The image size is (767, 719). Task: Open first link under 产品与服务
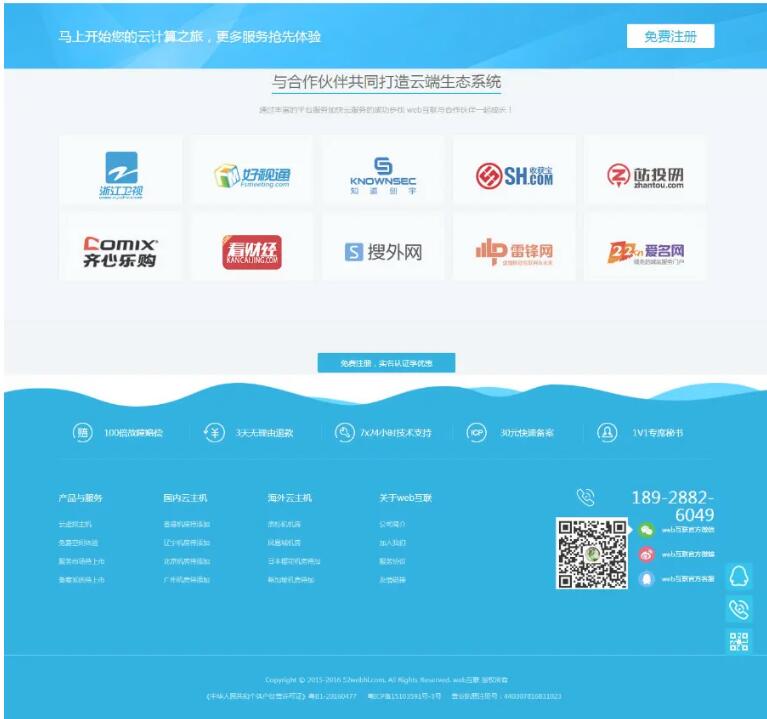tap(75, 524)
